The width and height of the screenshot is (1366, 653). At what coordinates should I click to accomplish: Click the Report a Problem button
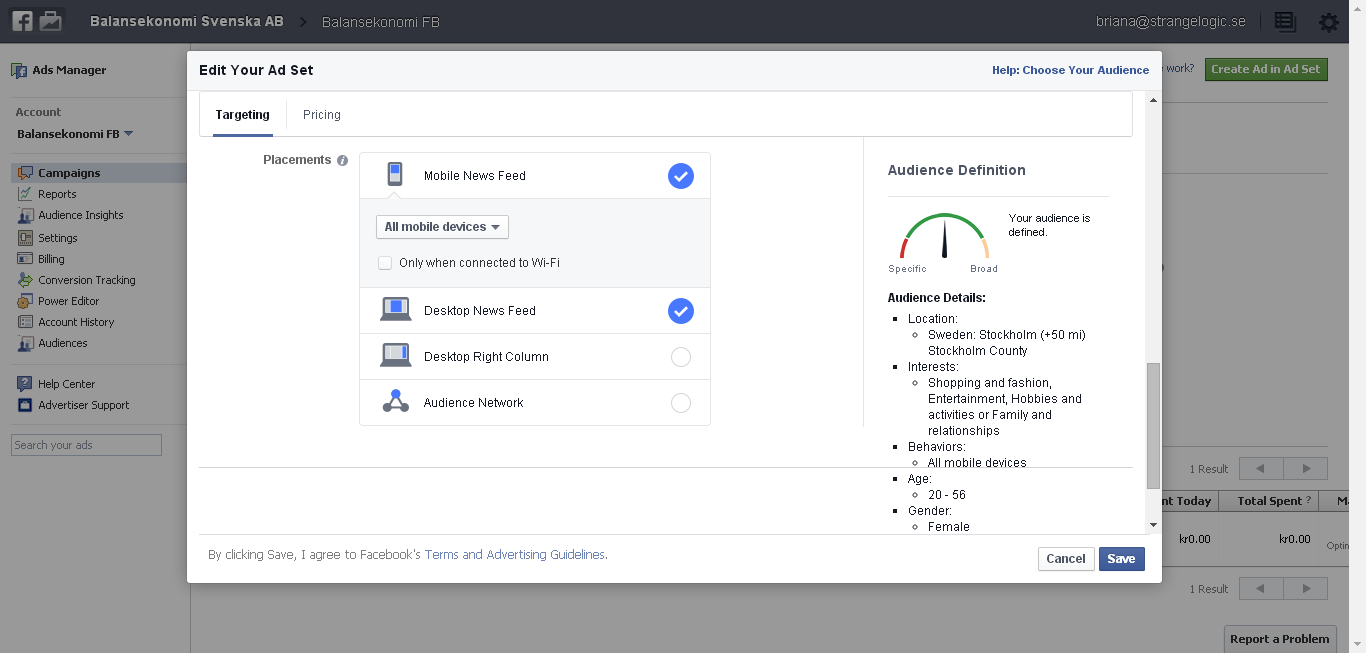pyautogui.click(x=1280, y=639)
